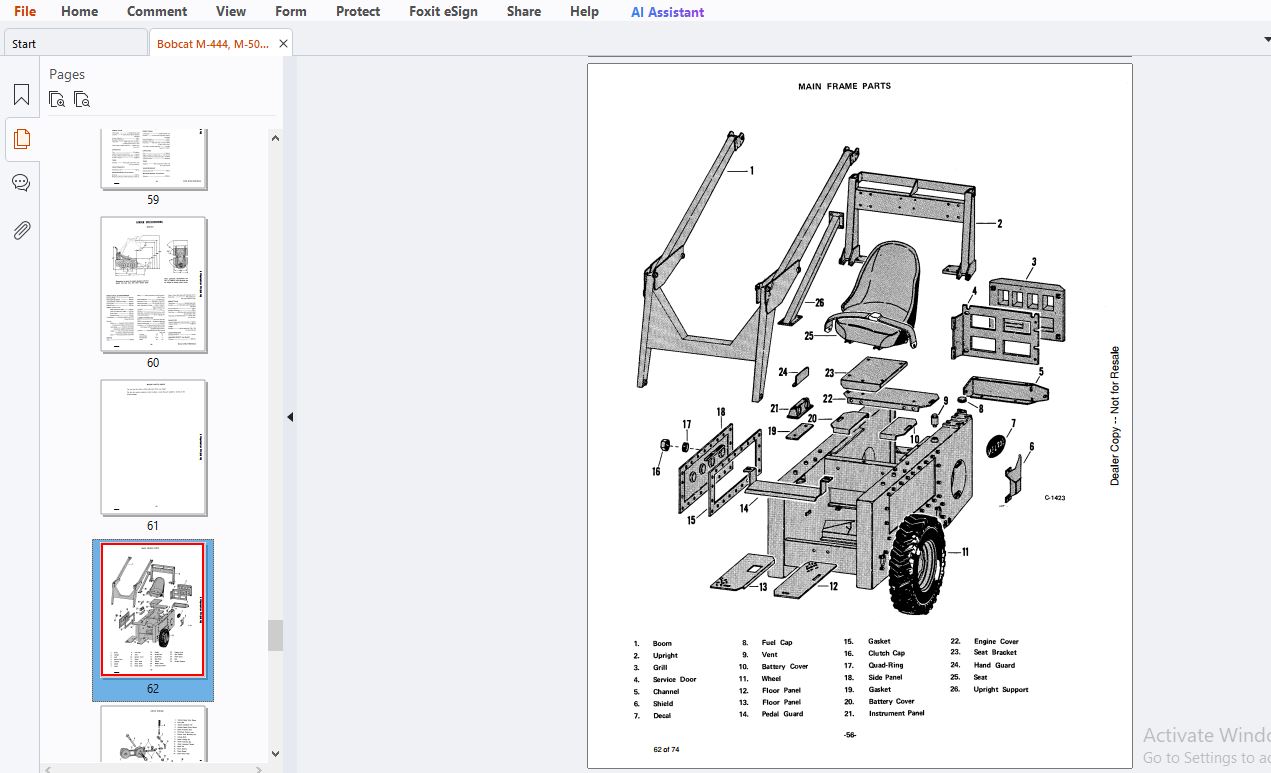Click the C-1423 figure code
Image resolution: width=1271 pixels, height=773 pixels.
pyautogui.click(x=1055, y=497)
